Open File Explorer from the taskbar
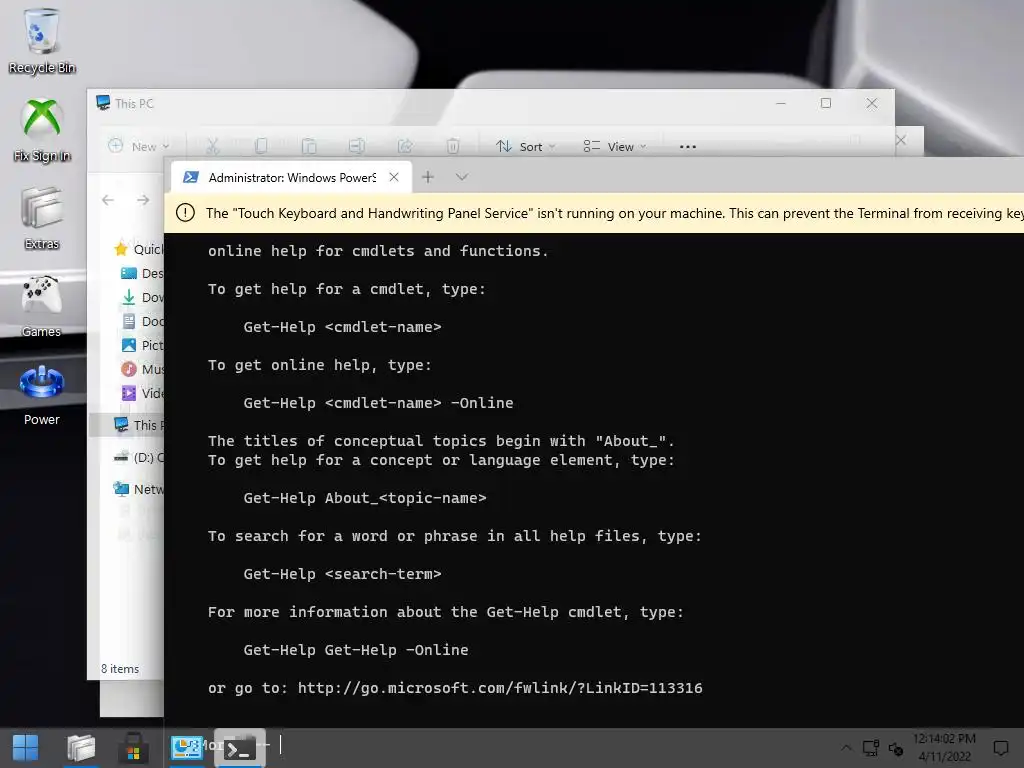 point(81,748)
